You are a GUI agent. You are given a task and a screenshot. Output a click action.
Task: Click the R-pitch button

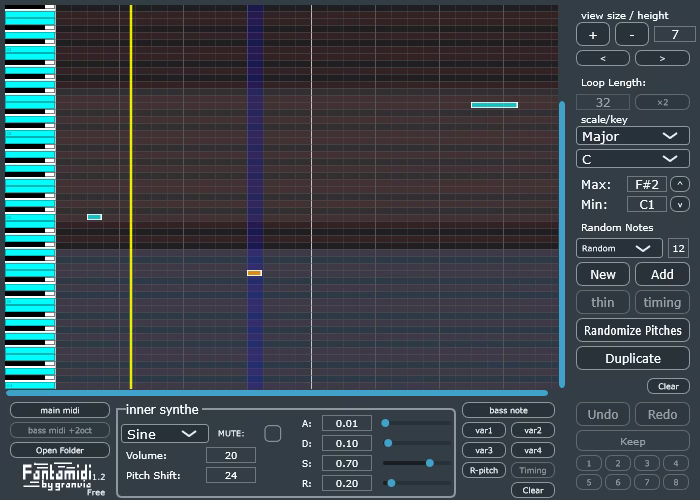484,470
